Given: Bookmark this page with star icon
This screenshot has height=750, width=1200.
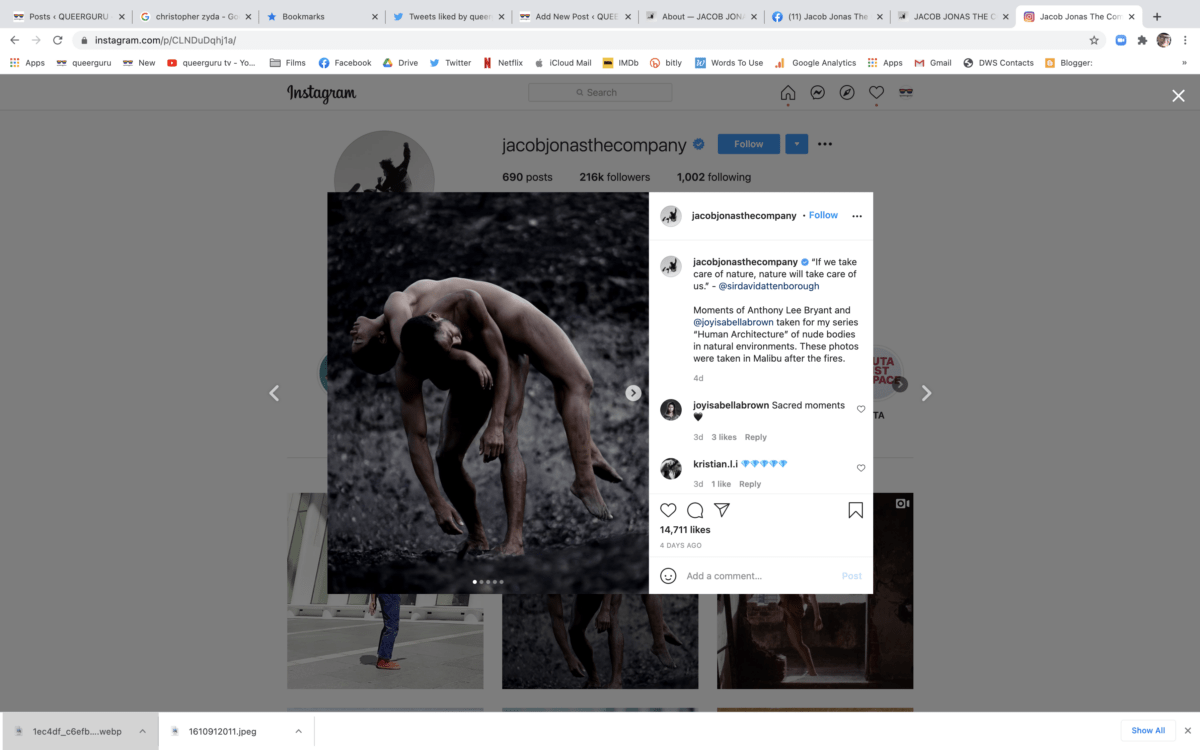Looking at the screenshot, I should (1094, 40).
